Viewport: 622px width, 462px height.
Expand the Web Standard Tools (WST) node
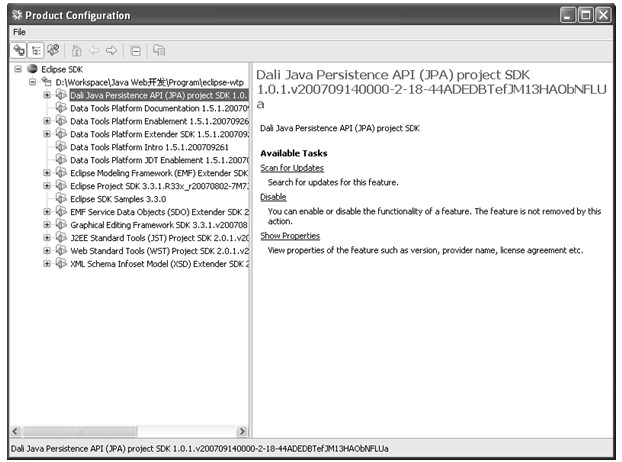(47, 251)
